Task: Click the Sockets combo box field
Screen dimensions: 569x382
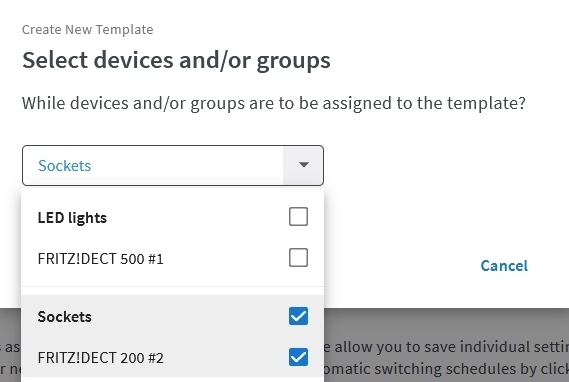Action: coord(173,165)
